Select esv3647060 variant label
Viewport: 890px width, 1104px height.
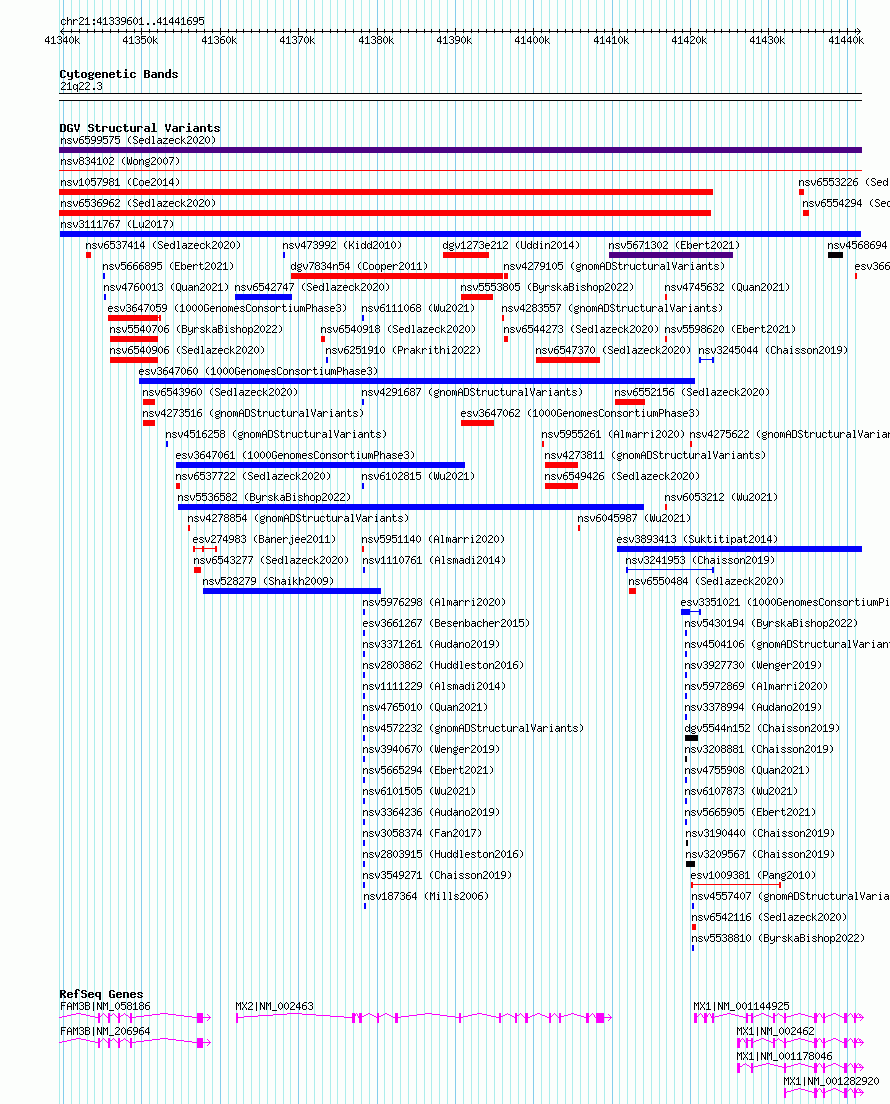coord(258,371)
